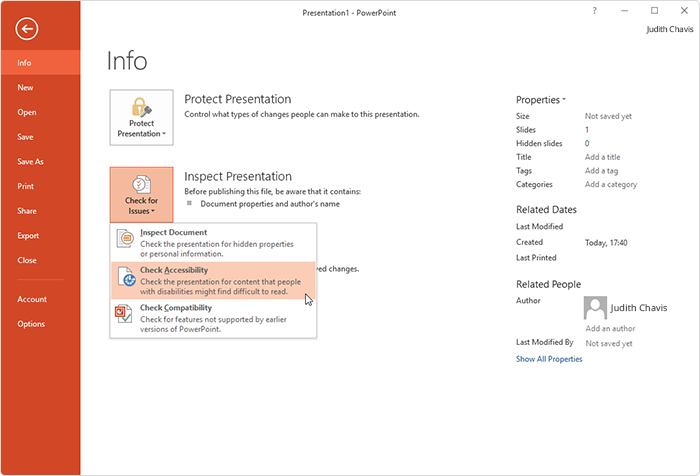Screen dimensions: 700x476
Task: Click Close in the sidebar
Action: click(x=41, y=260)
